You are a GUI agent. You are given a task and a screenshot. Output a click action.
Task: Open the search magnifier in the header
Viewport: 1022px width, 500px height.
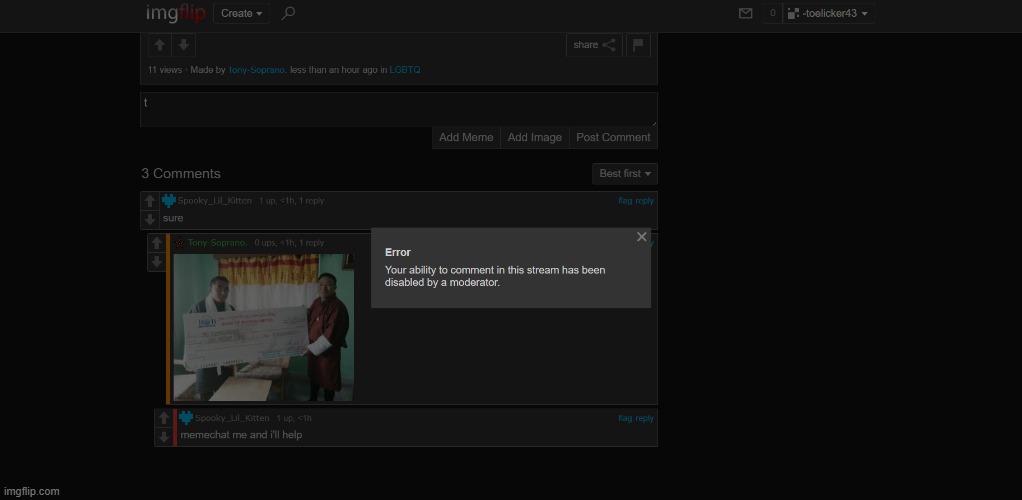288,13
